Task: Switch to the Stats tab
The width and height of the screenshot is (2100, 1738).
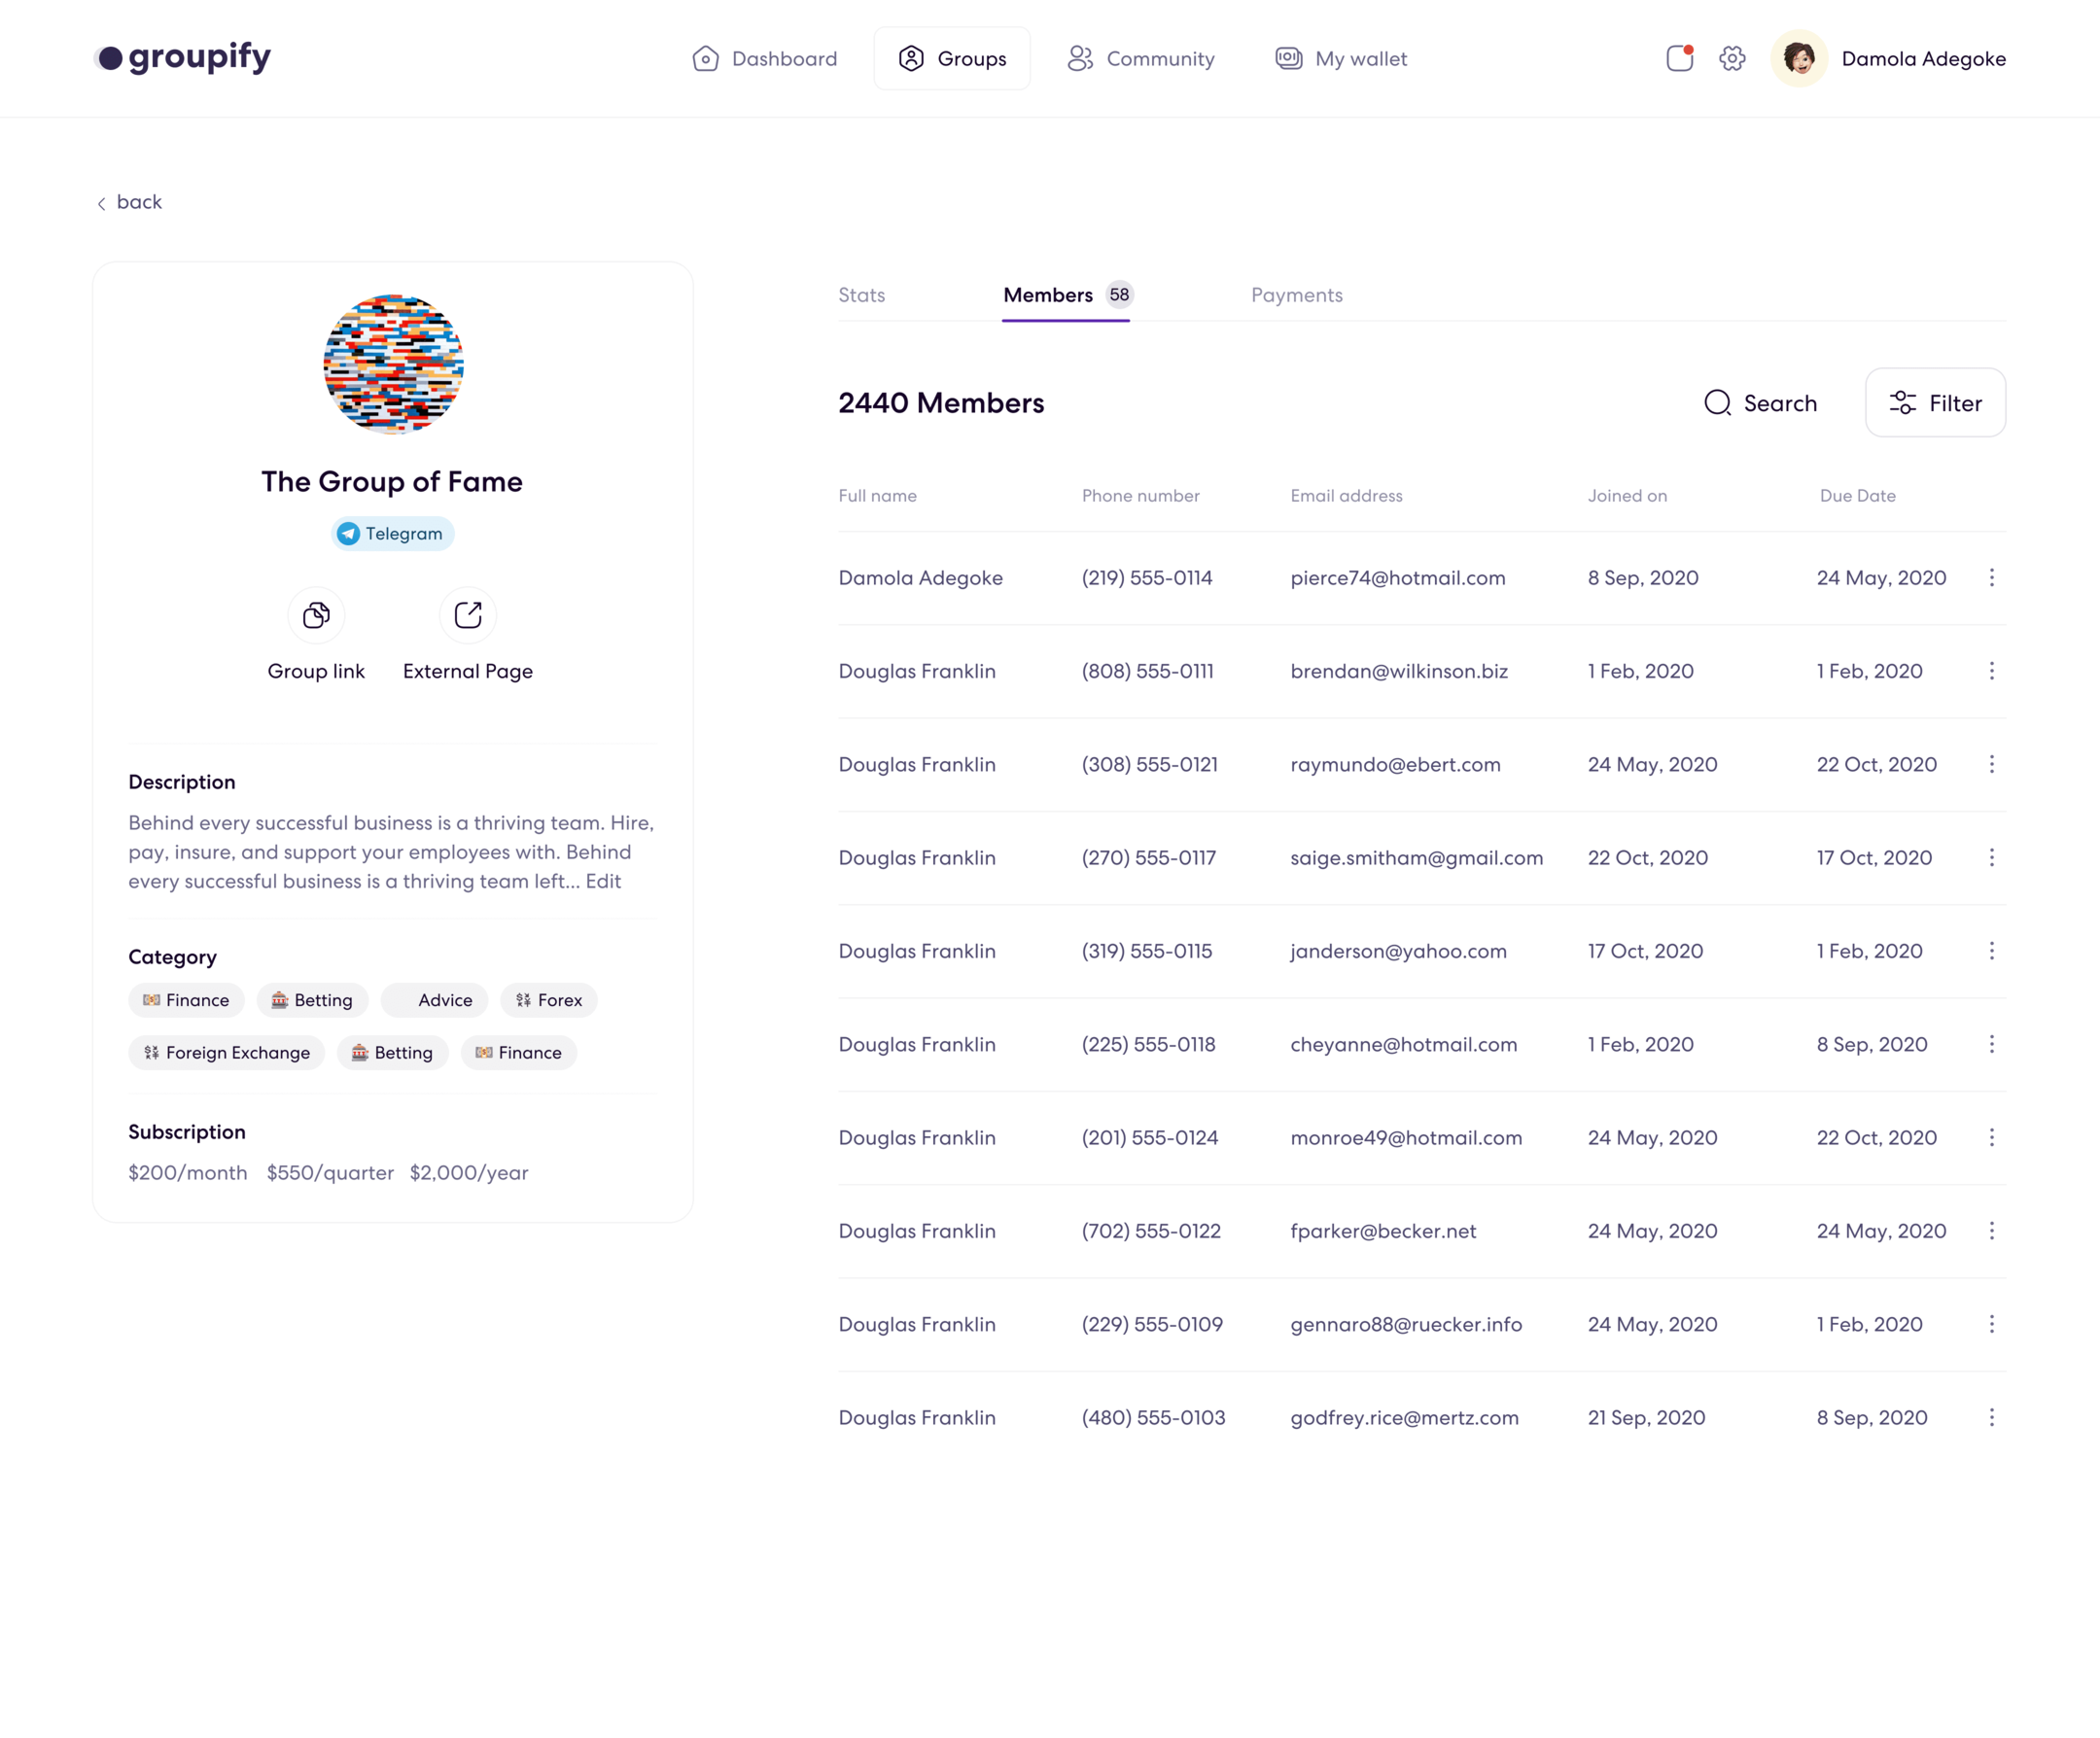Action: click(861, 293)
